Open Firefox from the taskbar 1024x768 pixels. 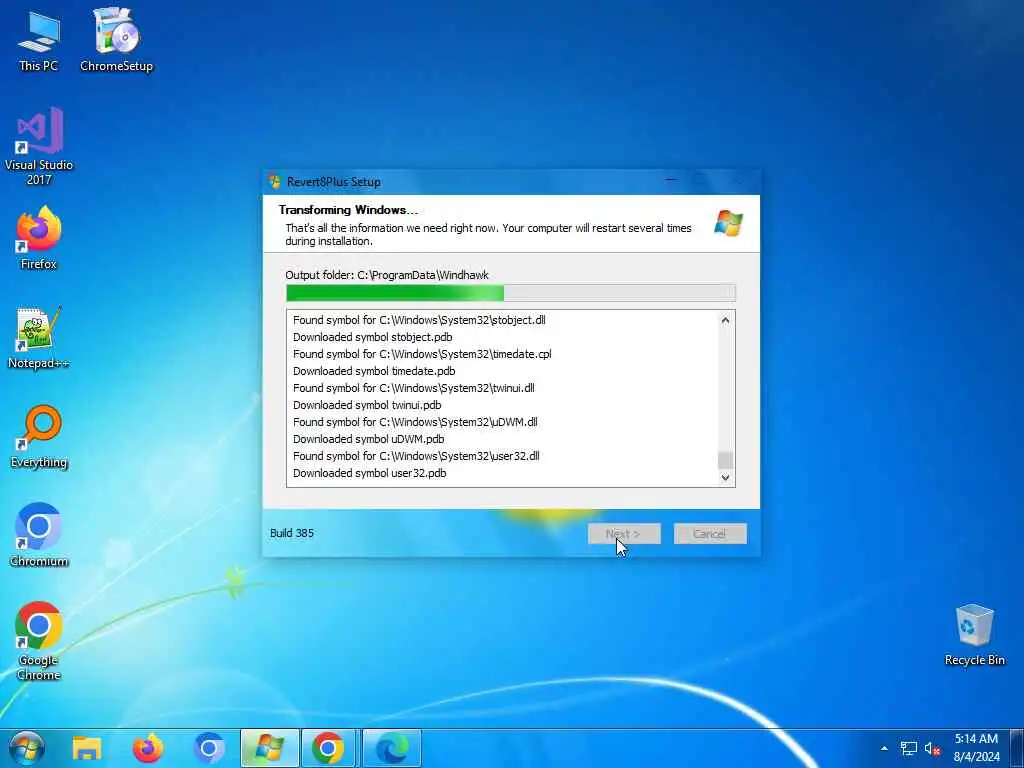148,748
